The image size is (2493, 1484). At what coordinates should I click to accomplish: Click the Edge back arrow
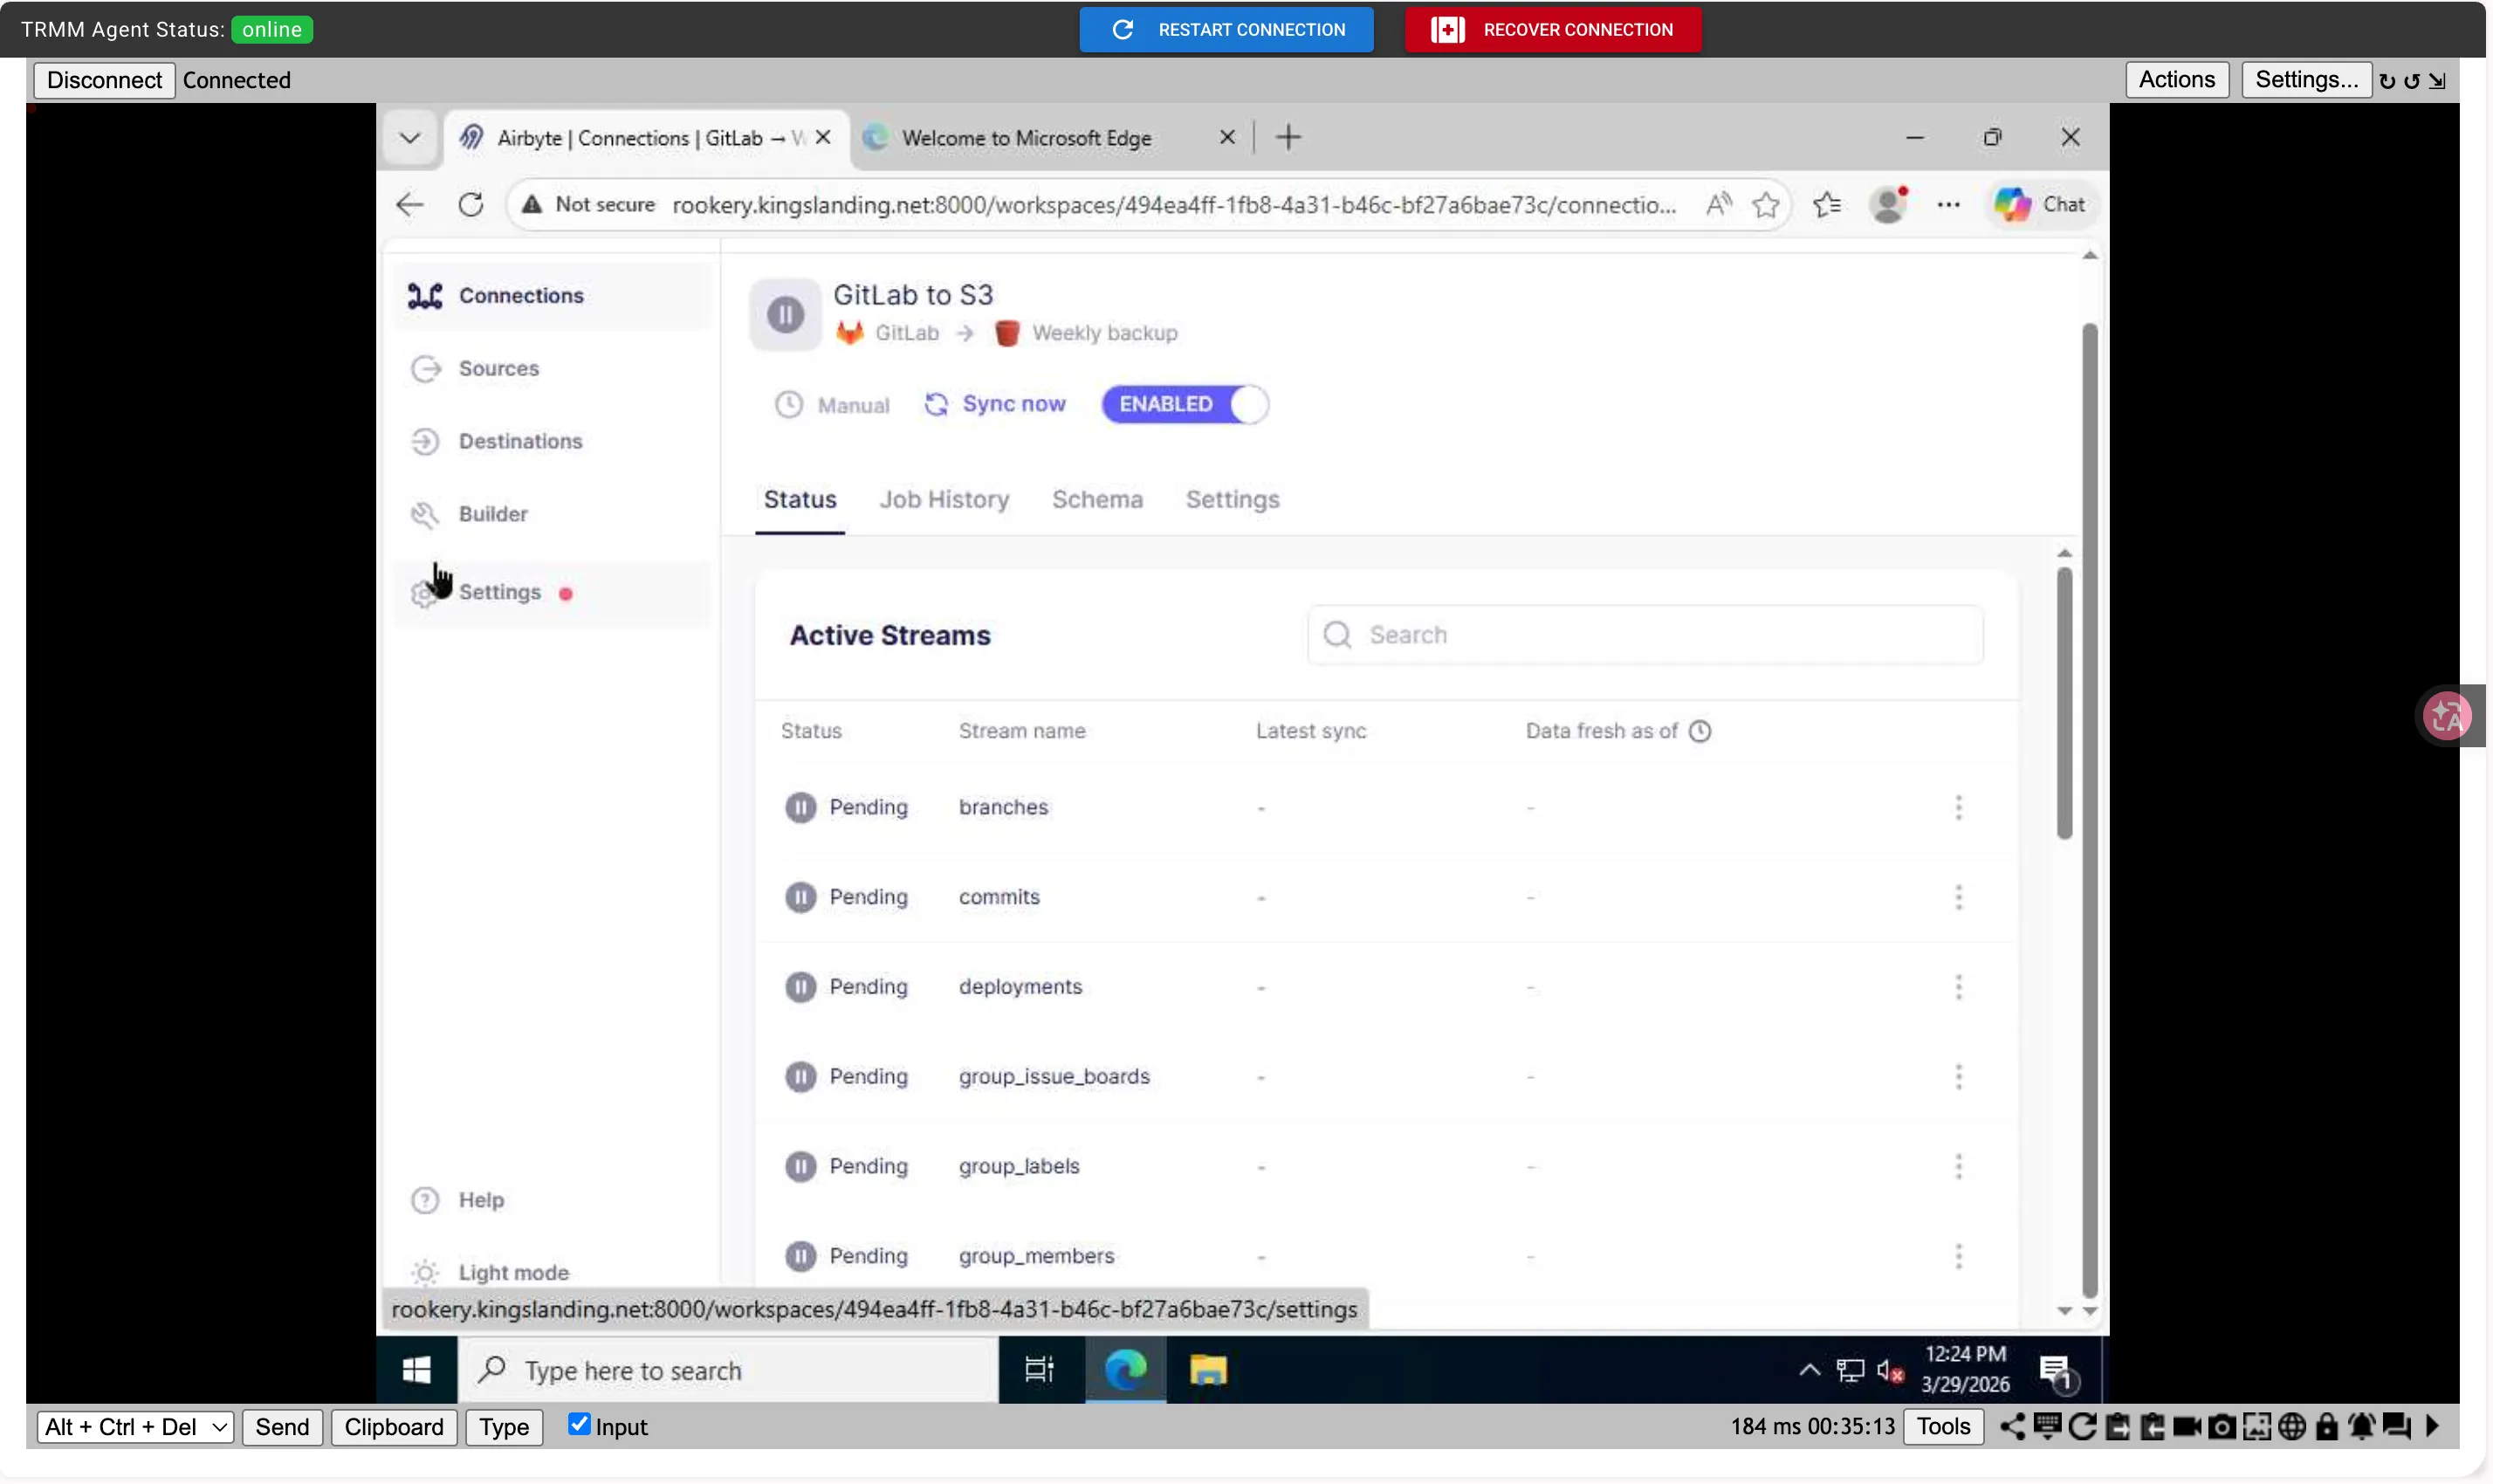click(x=410, y=204)
